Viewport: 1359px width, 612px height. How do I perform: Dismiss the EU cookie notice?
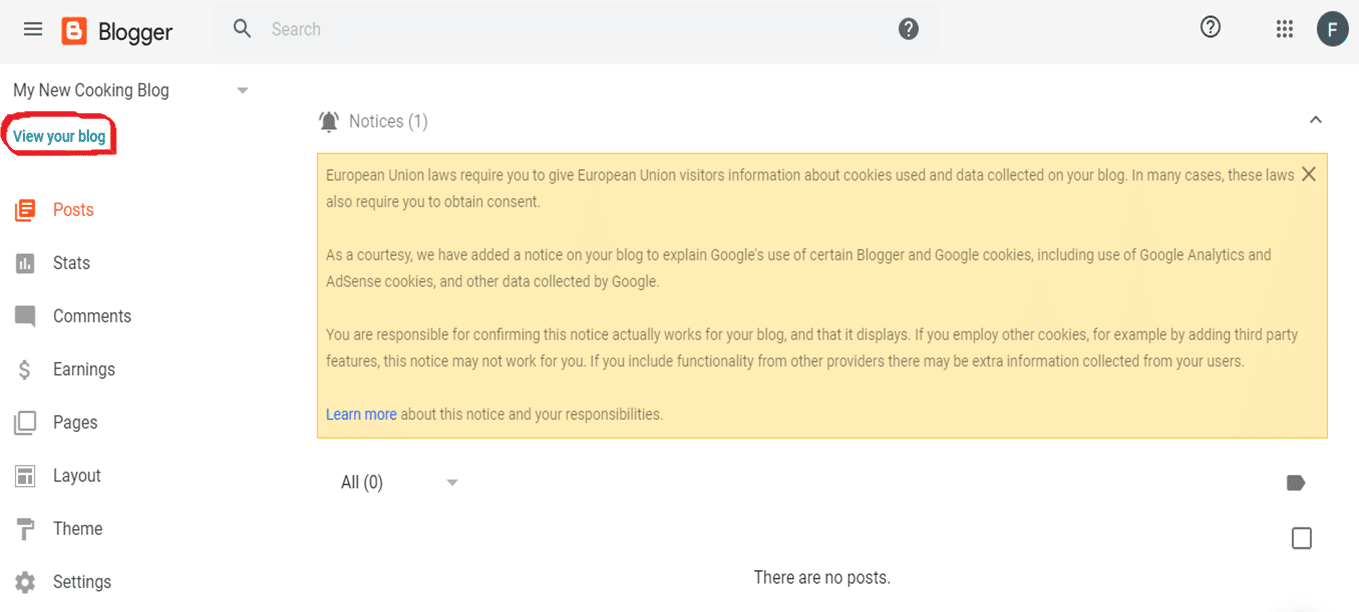[x=1308, y=175]
